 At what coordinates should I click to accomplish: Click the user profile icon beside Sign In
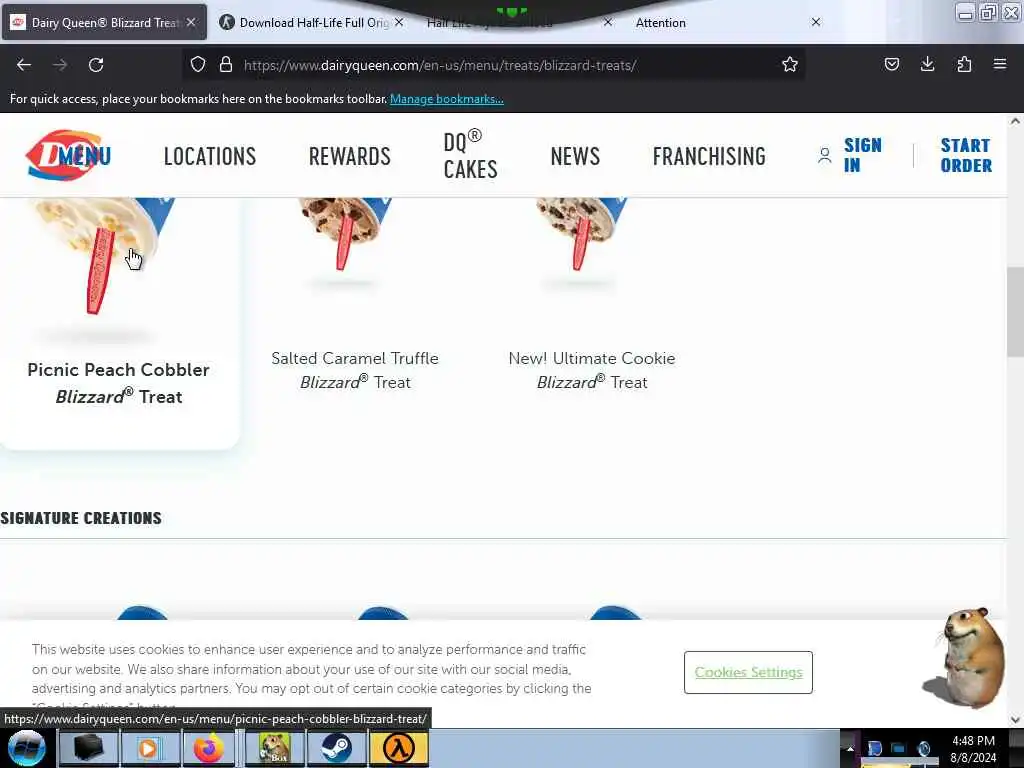(x=824, y=155)
